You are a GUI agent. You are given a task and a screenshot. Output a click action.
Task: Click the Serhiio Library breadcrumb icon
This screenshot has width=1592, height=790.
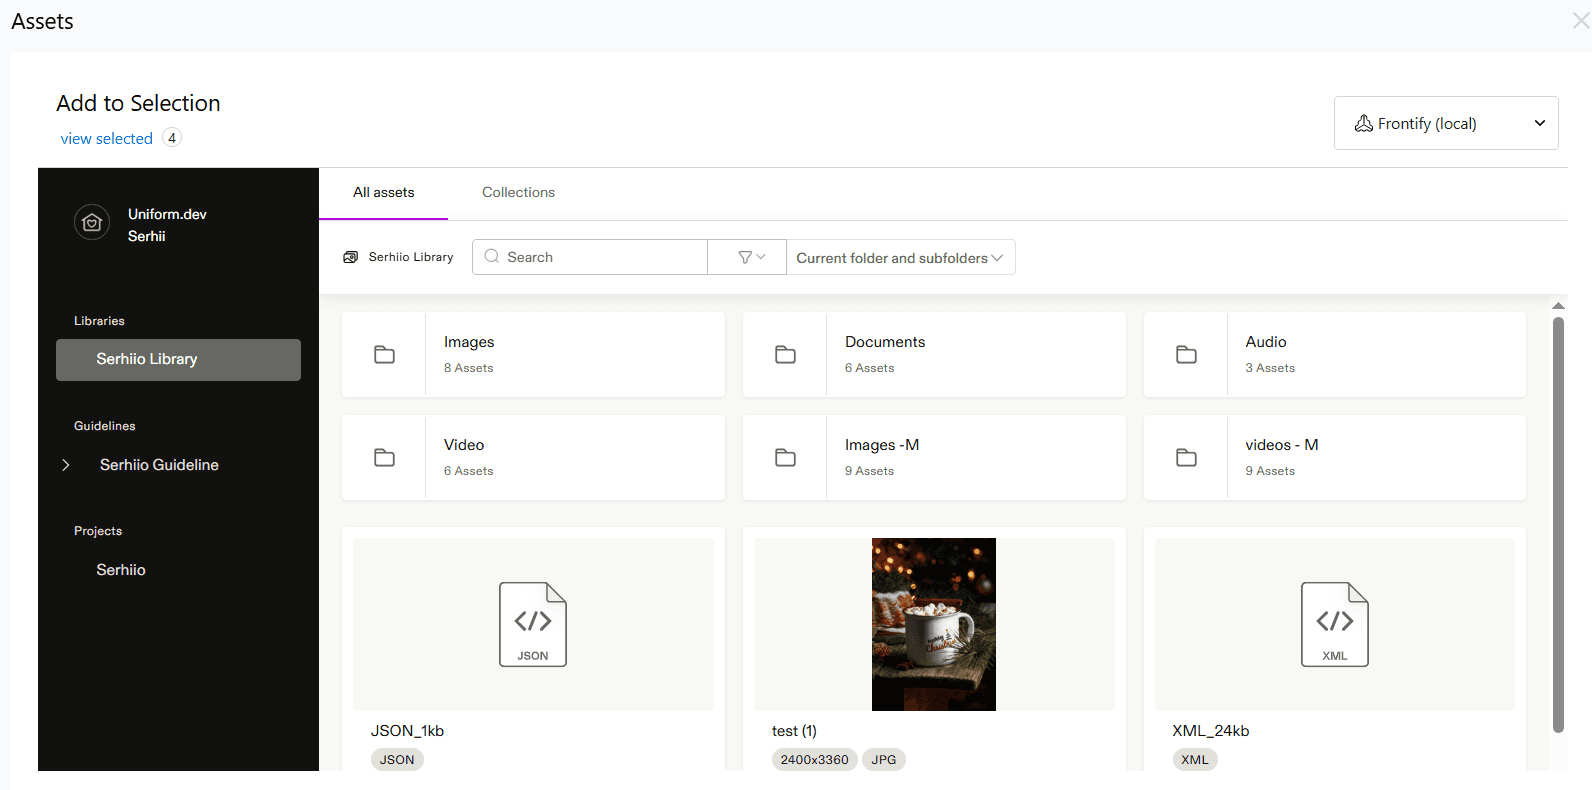pyautogui.click(x=351, y=257)
